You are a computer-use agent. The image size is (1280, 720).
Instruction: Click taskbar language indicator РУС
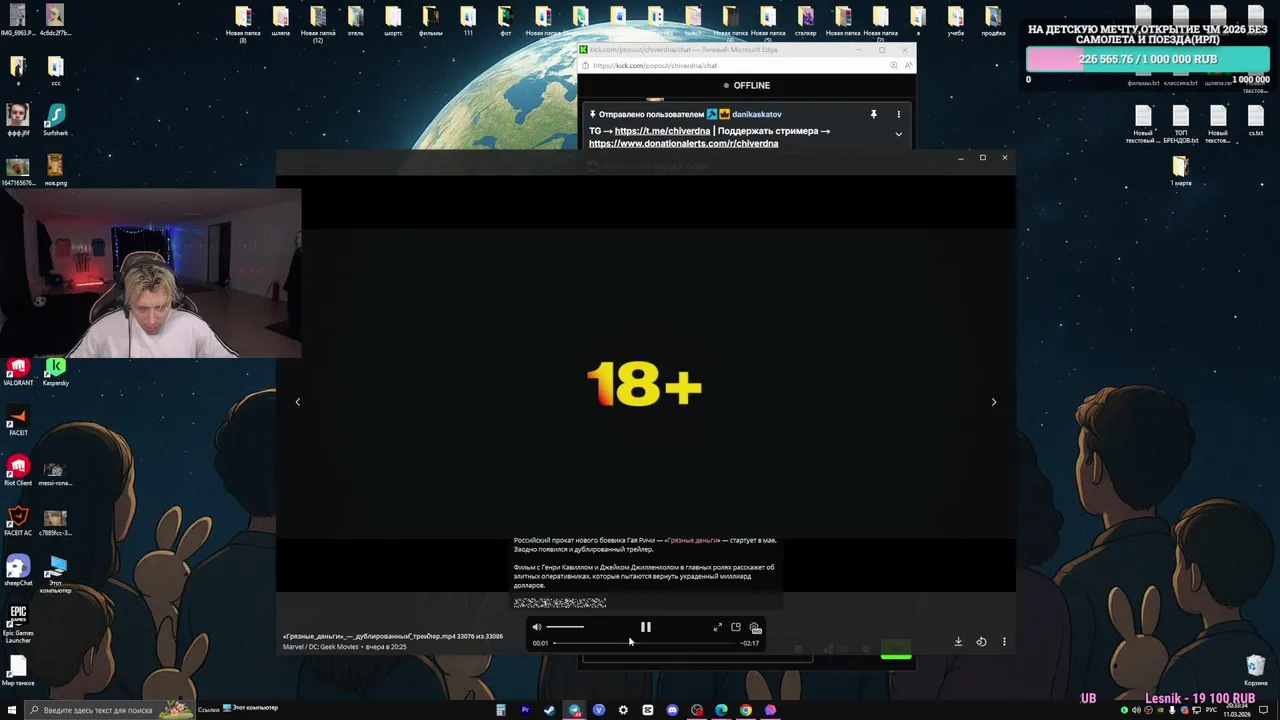(x=1211, y=710)
